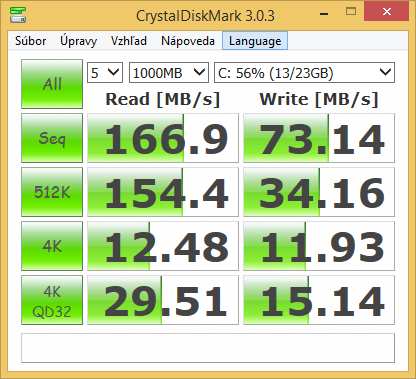Open the test count dropdown showing 5
Screen dimensions: 416x379
point(105,72)
